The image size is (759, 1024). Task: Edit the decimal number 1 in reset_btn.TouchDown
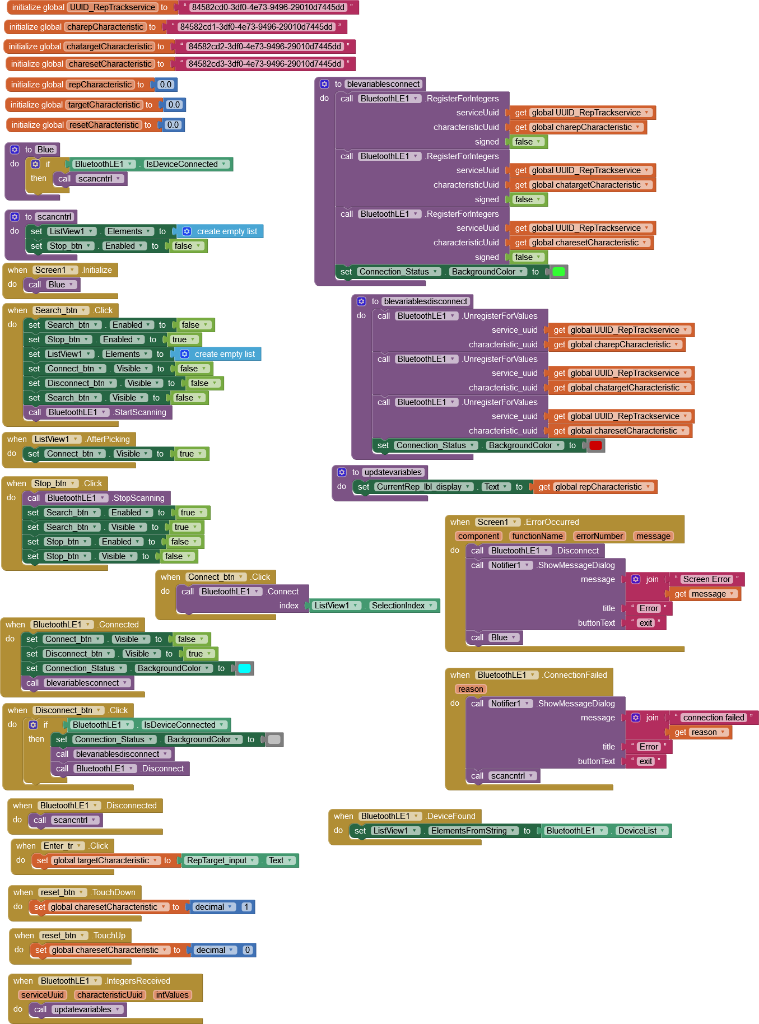(x=246, y=907)
